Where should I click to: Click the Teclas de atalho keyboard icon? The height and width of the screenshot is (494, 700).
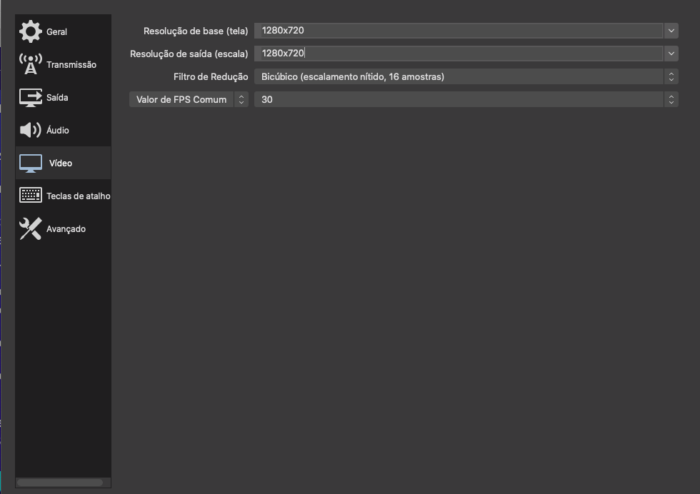click(30, 195)
